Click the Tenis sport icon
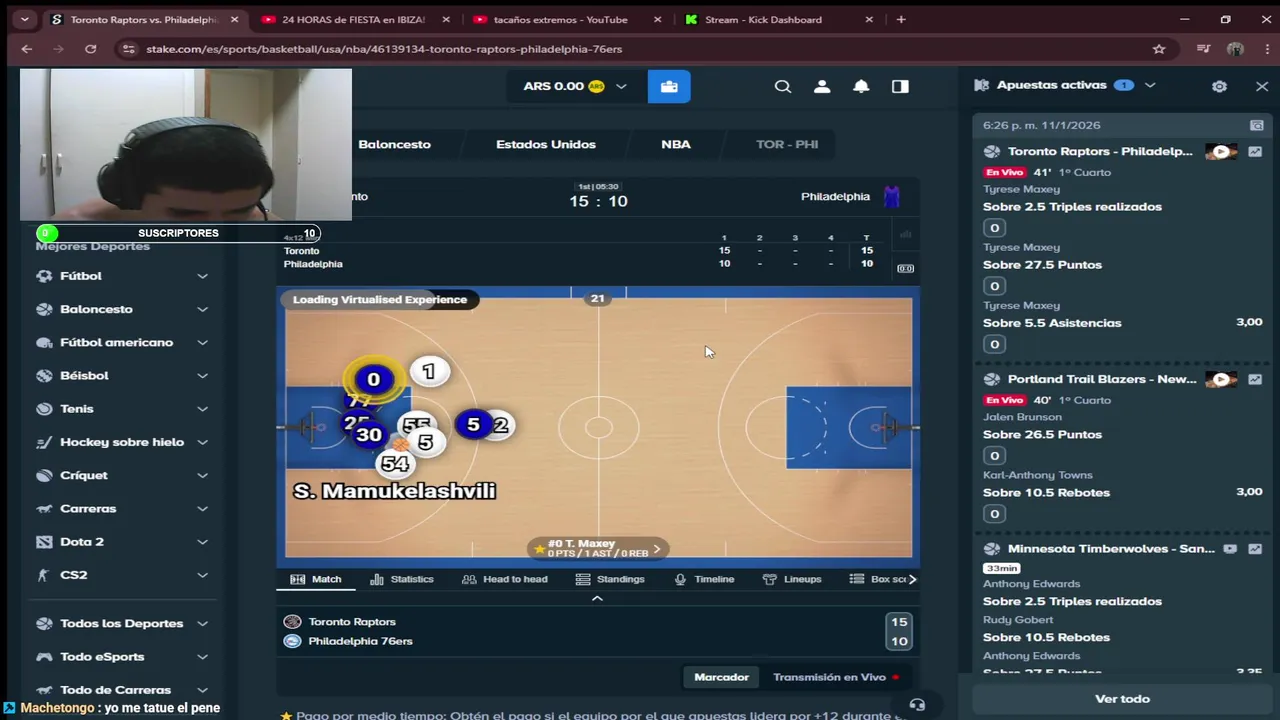This screenshot has height=720, width=1280. [x=44, y=409]
